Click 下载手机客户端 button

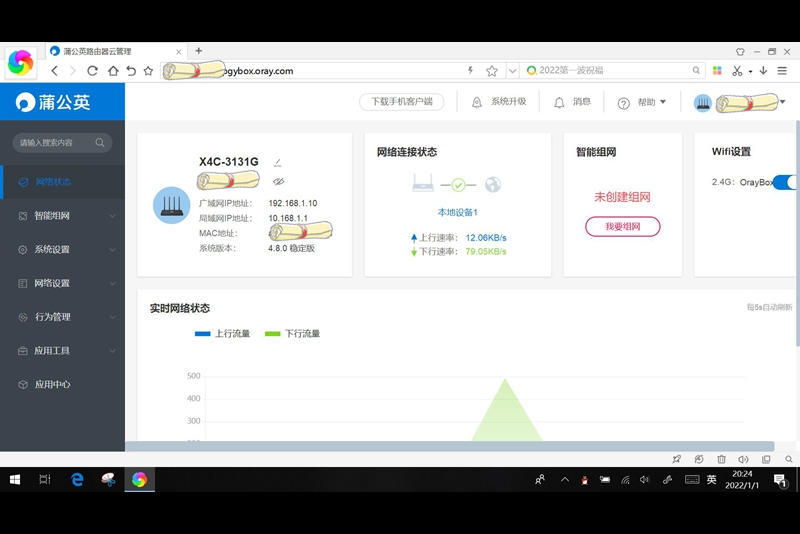(x=402, y=101)
